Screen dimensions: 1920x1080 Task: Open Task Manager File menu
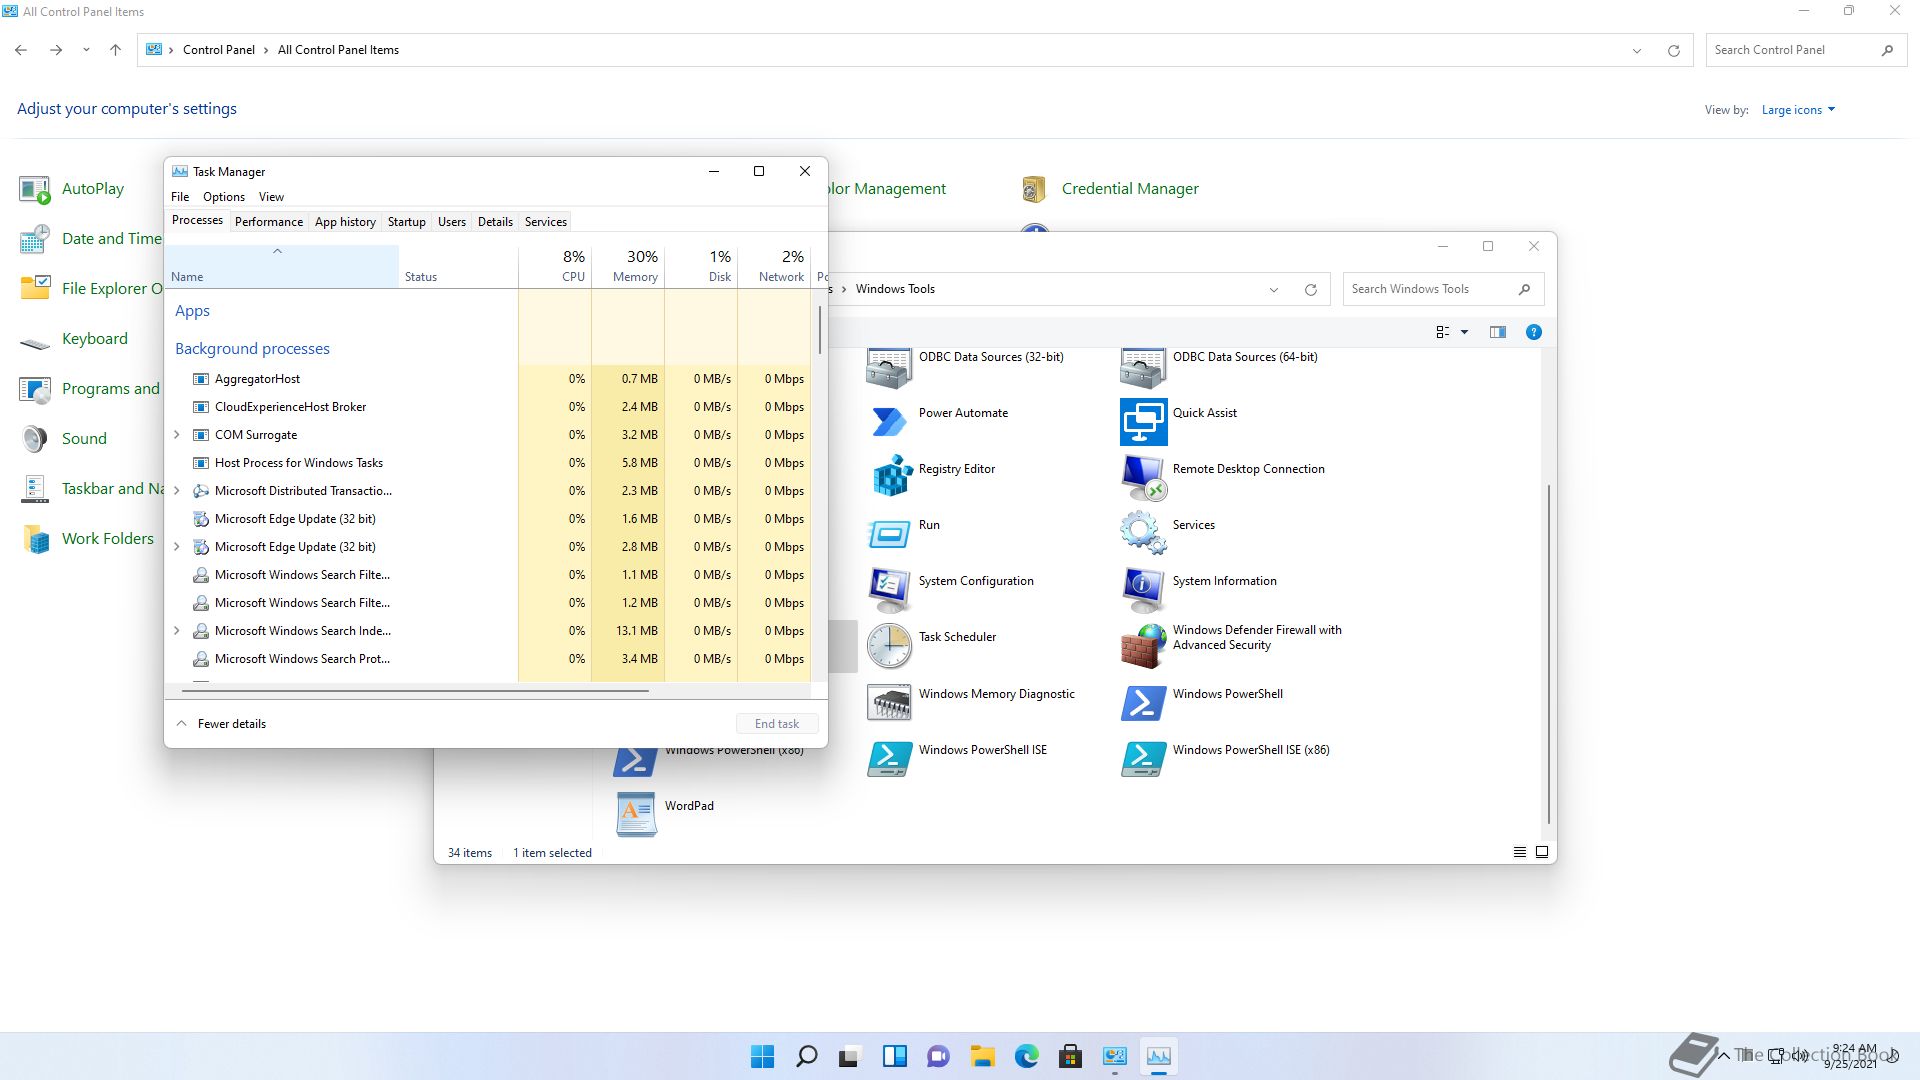click(x=180, y=197)
